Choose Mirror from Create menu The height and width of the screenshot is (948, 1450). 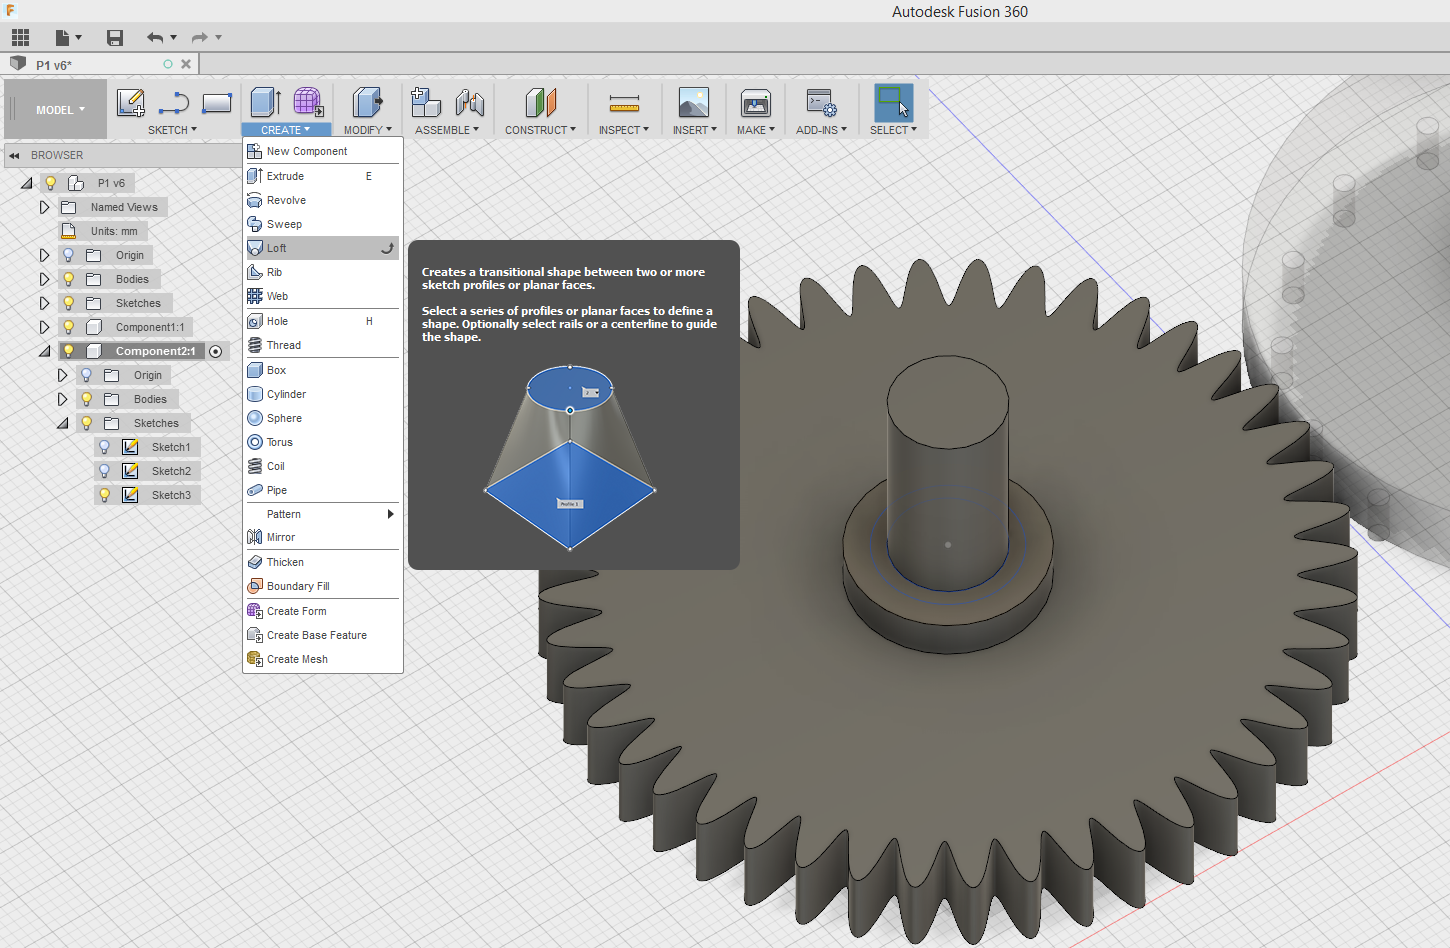[322, 537]
